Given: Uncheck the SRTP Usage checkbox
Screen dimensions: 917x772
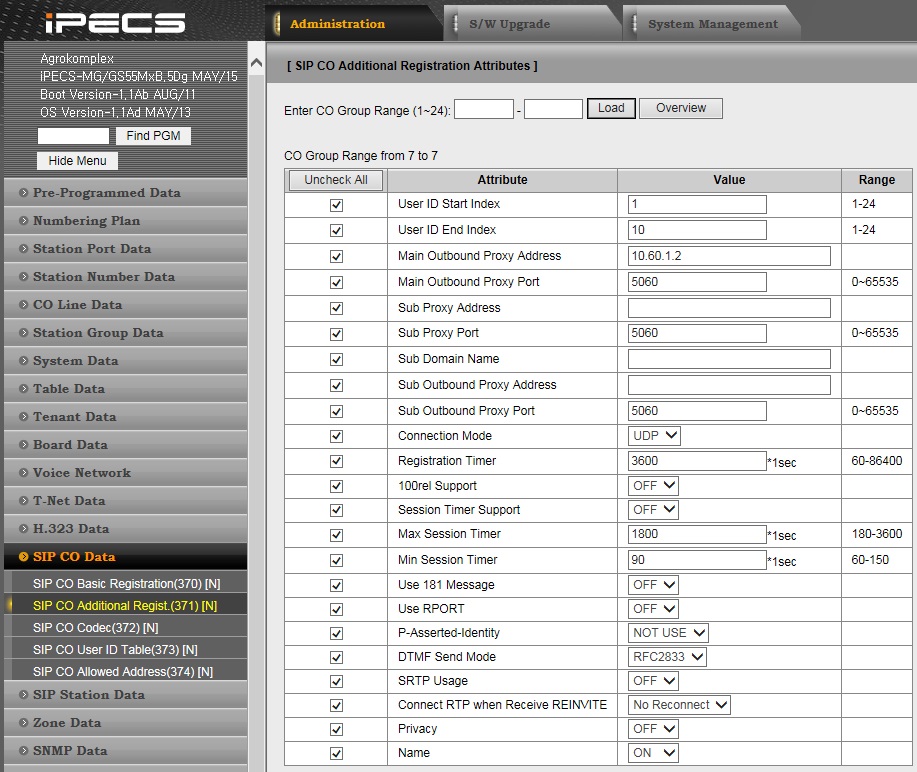Looking at the screenshot, I should pyautogui.click(x=336, y=681).
